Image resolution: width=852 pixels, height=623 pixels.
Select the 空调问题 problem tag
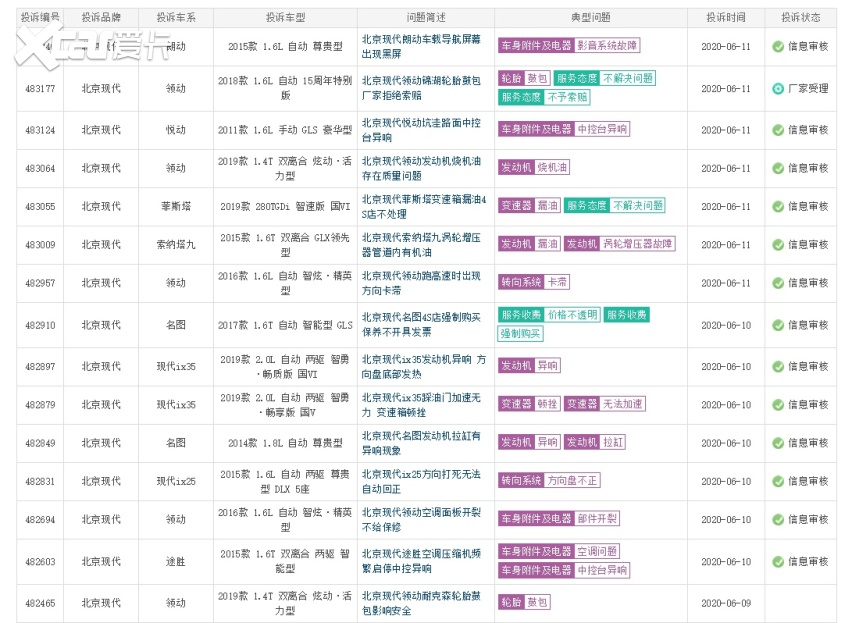click(x=597, y=551)
